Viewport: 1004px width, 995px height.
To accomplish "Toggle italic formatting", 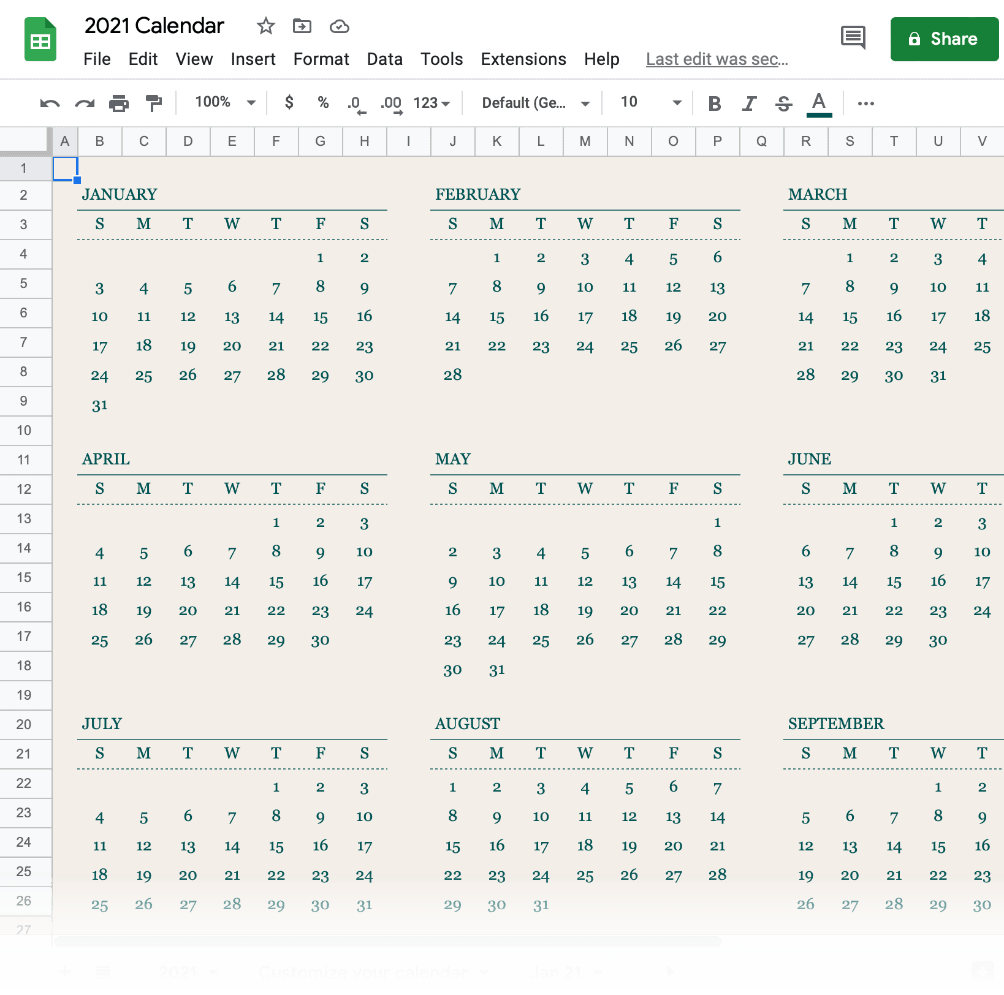I will pyautogui.click(x=748, y=102).
